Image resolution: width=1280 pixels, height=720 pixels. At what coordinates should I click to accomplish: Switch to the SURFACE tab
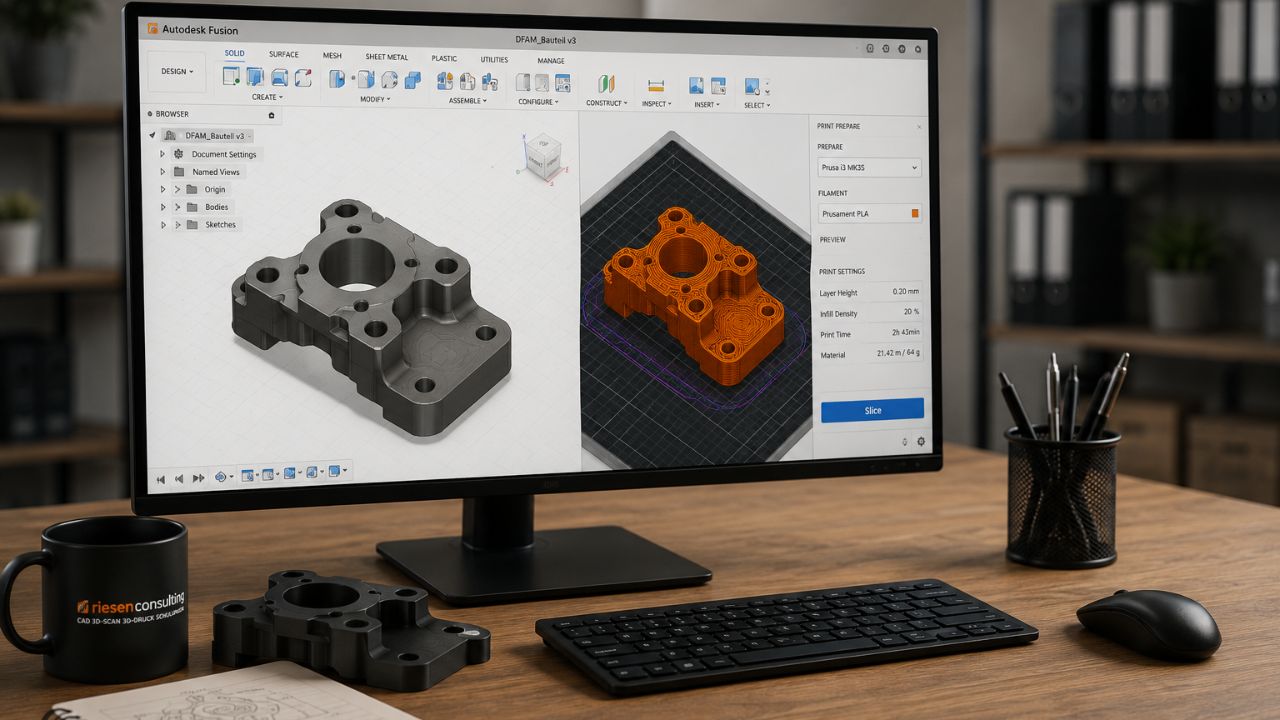pyautogui.click(x=284, y=54)
